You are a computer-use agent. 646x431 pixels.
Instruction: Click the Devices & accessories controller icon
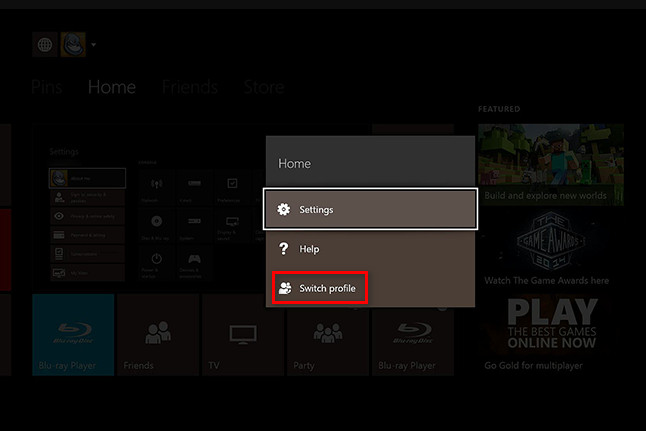194,259
